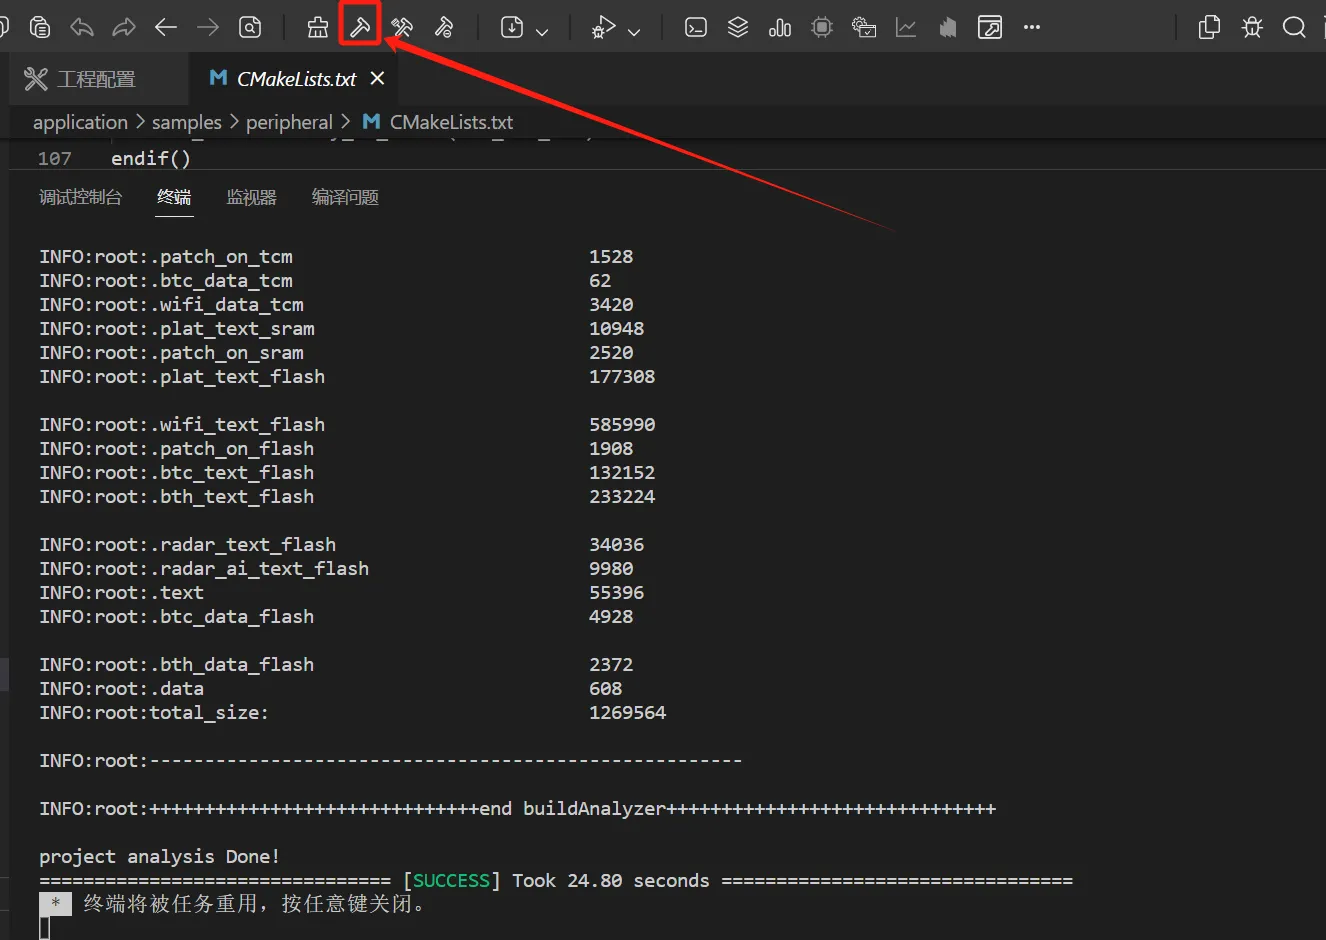Click the peripheral breadcrumb segment

289,122
